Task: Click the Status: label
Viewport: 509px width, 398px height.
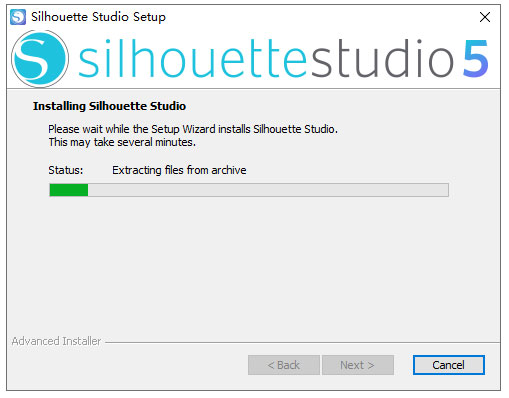Action: 66,170
